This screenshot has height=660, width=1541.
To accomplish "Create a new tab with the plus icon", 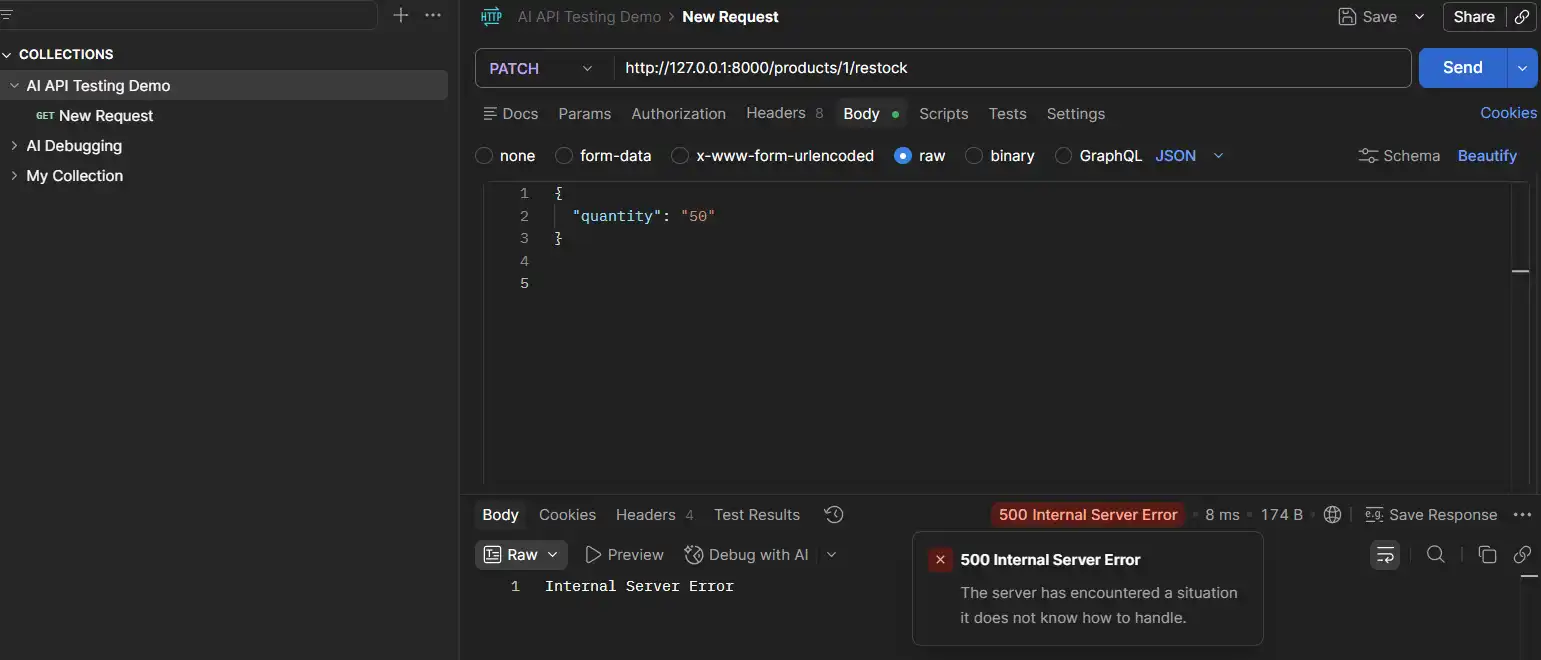I will pyautogui.click(x=401, y=15).
